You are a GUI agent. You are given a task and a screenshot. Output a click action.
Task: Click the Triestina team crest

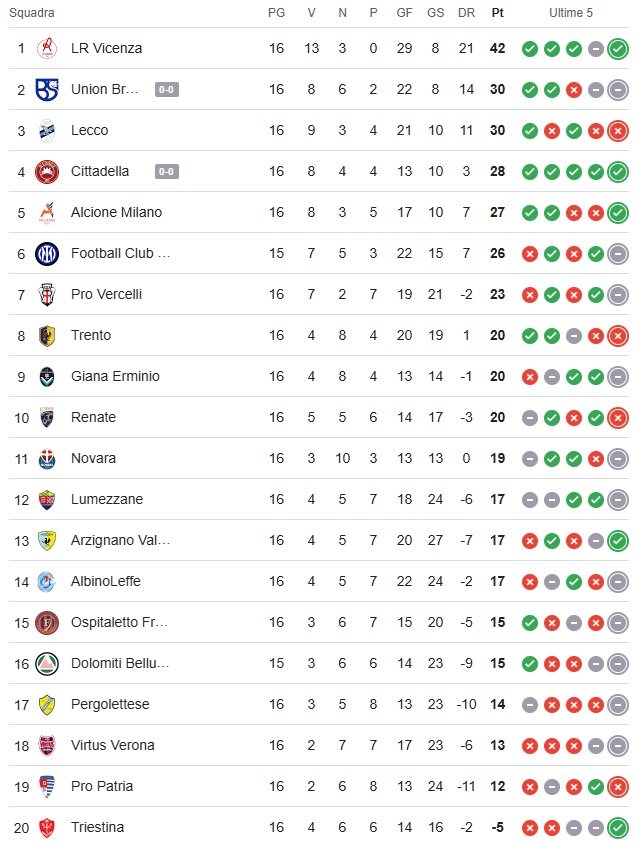pyautogui.click(x=47, y=827)
